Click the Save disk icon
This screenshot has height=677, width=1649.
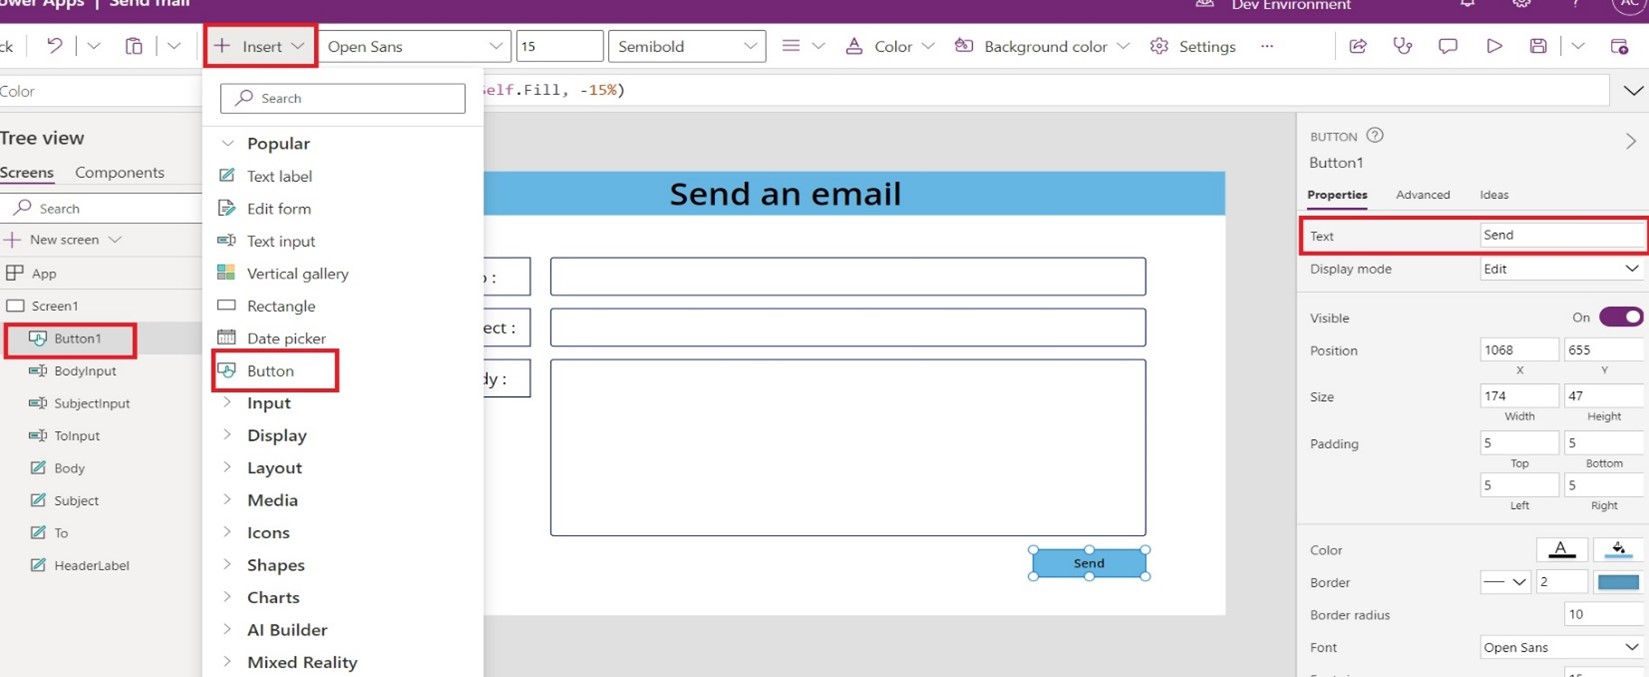pos(1538,46)
